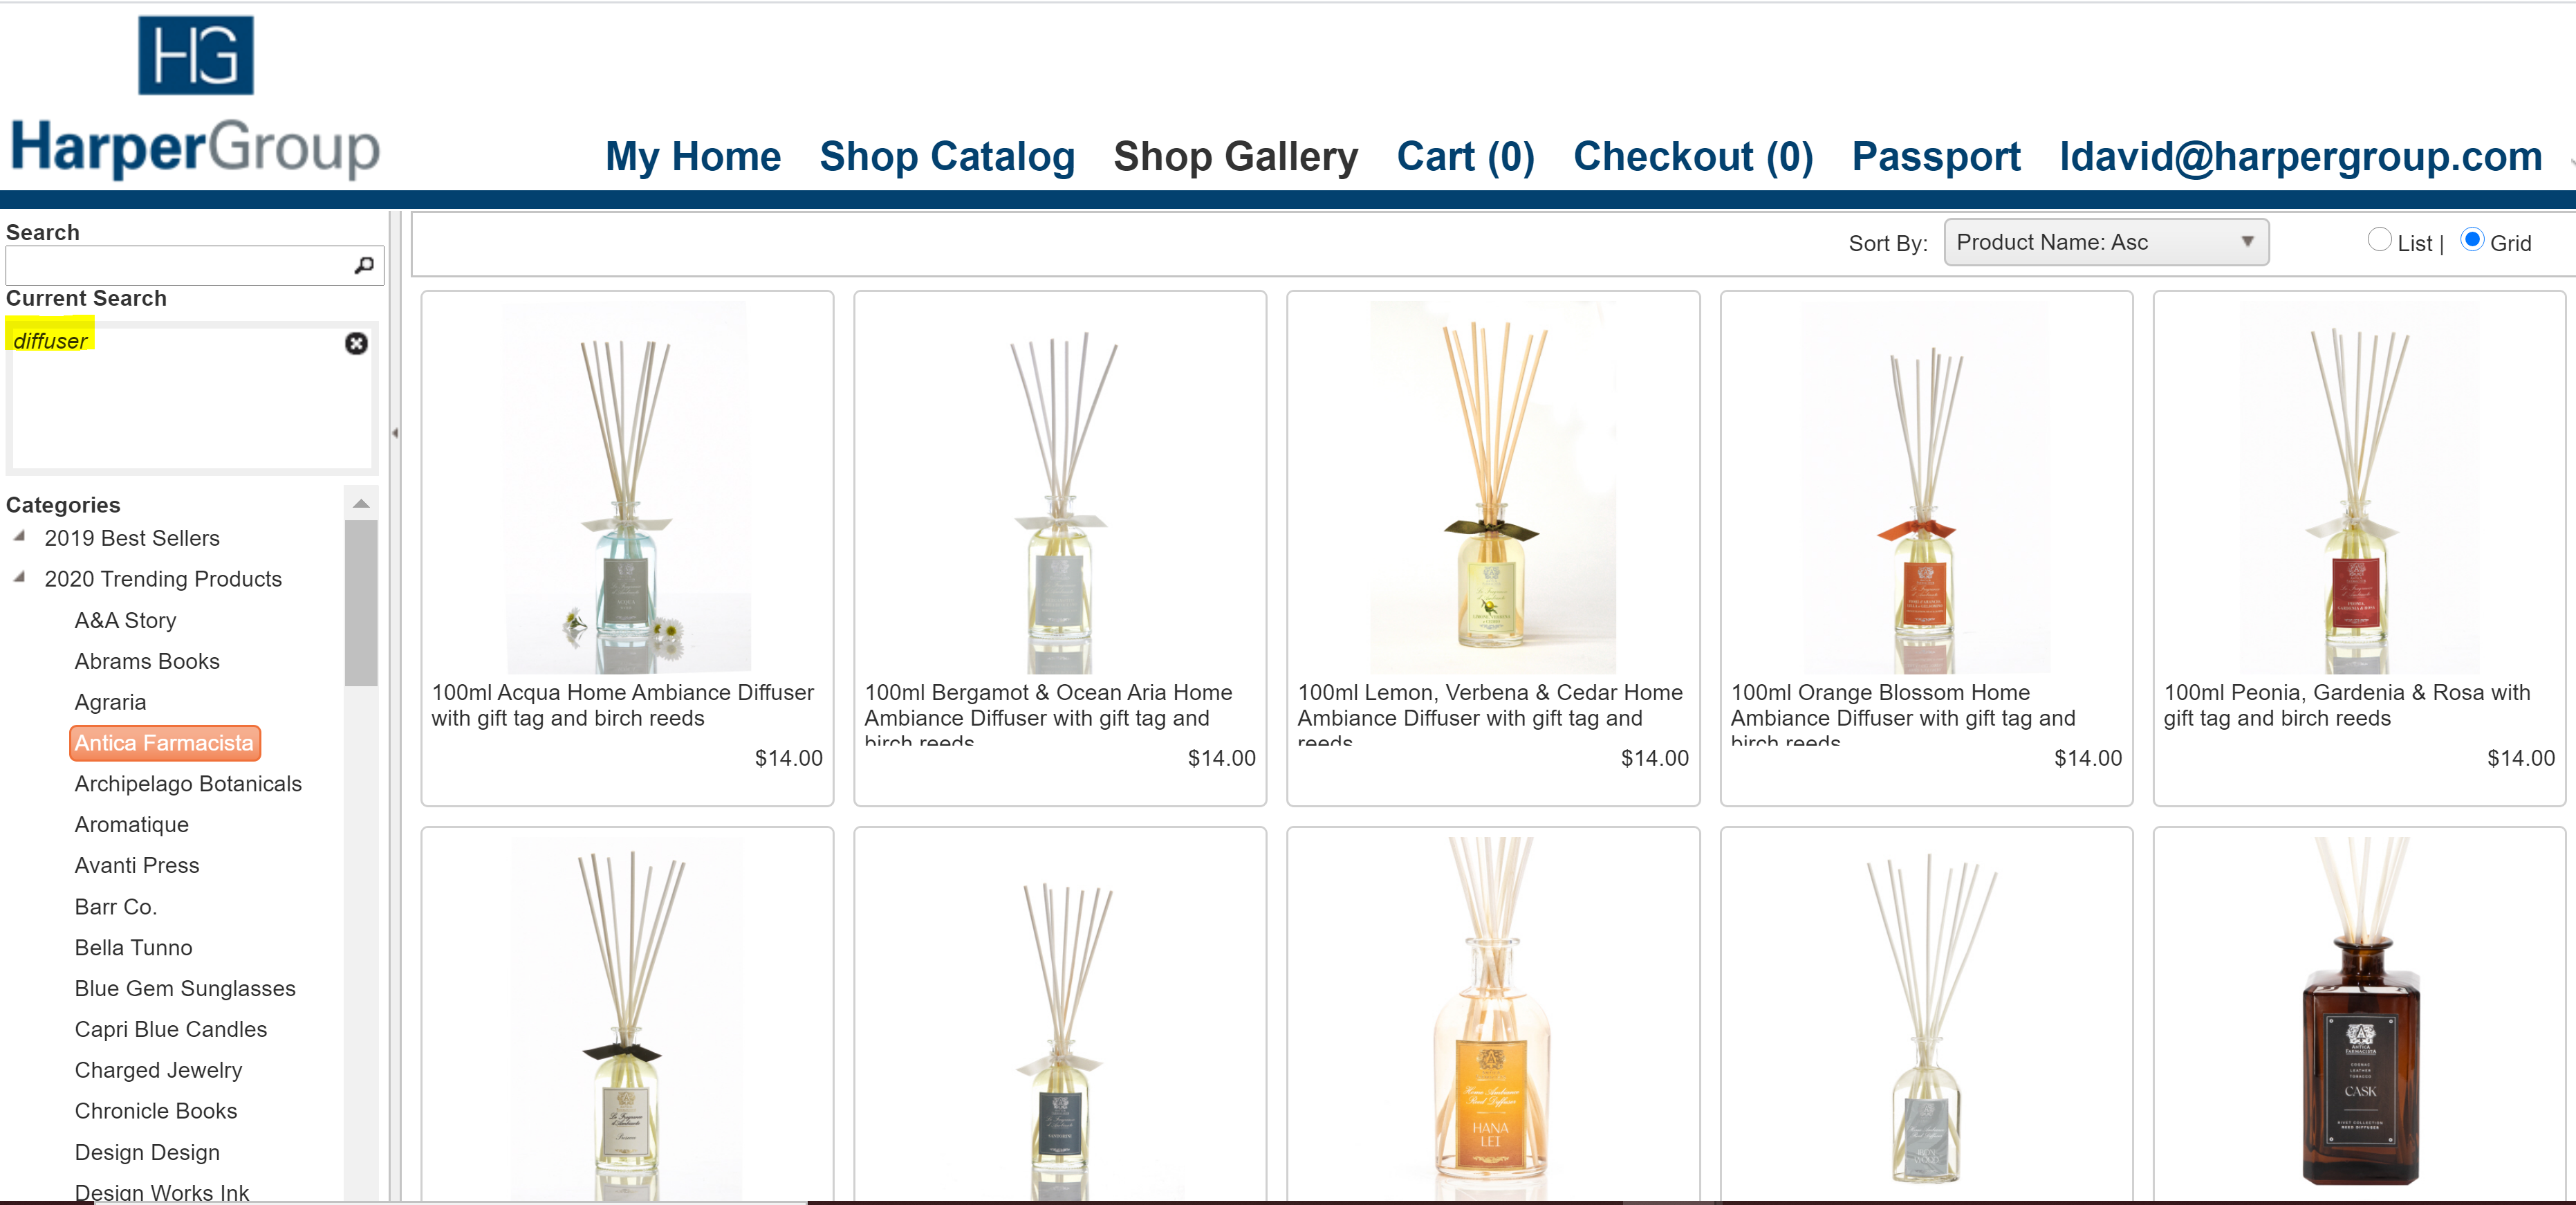The height and width of the screenshot is (1205, 2576).
Task: Collapse the 2020 Trending Products category
Action: (19, 578)
